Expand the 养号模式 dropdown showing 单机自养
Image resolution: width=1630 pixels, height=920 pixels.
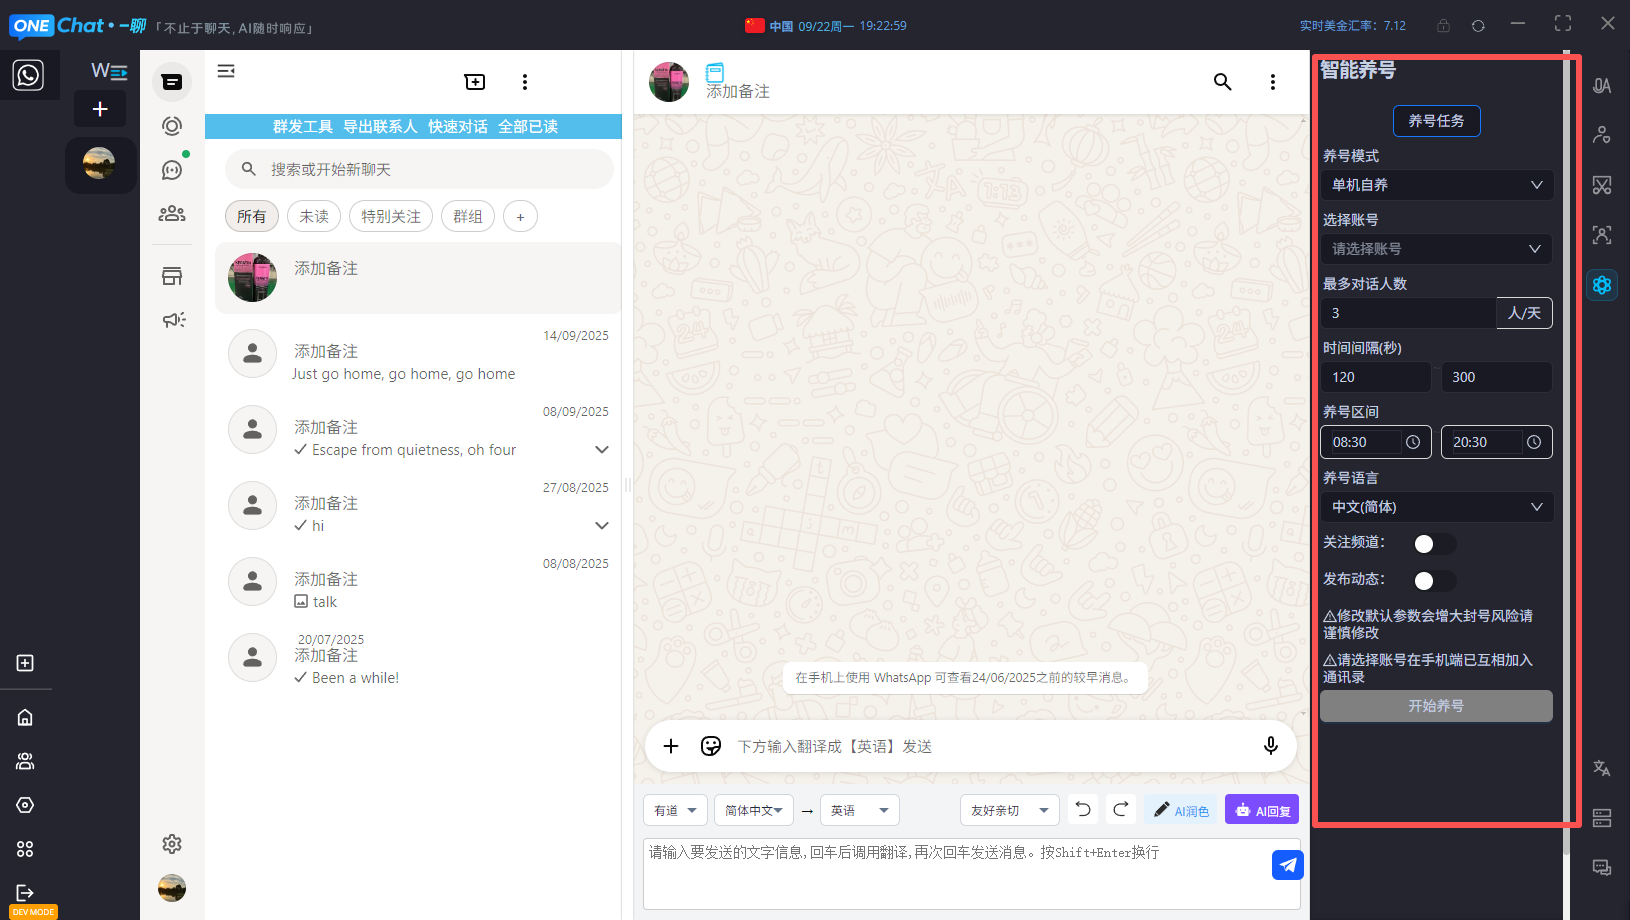click(x=1436, y=185)
